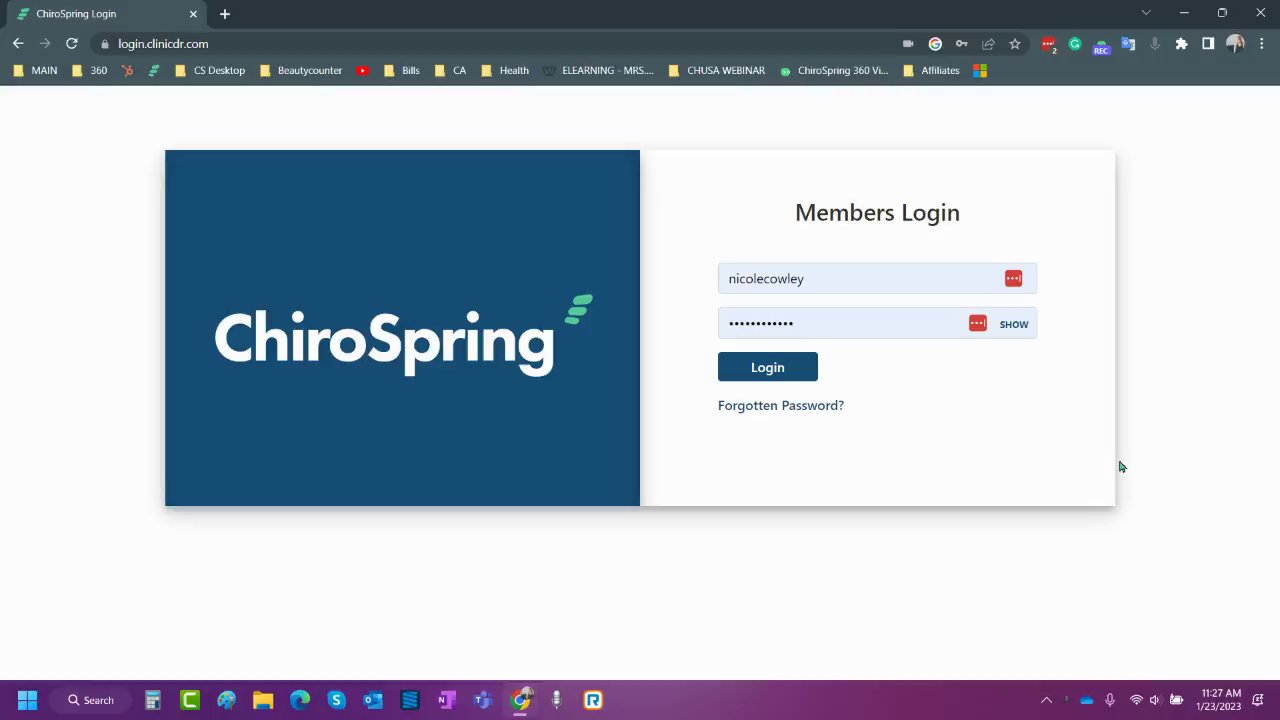Open Skype from taskbar

336,700
